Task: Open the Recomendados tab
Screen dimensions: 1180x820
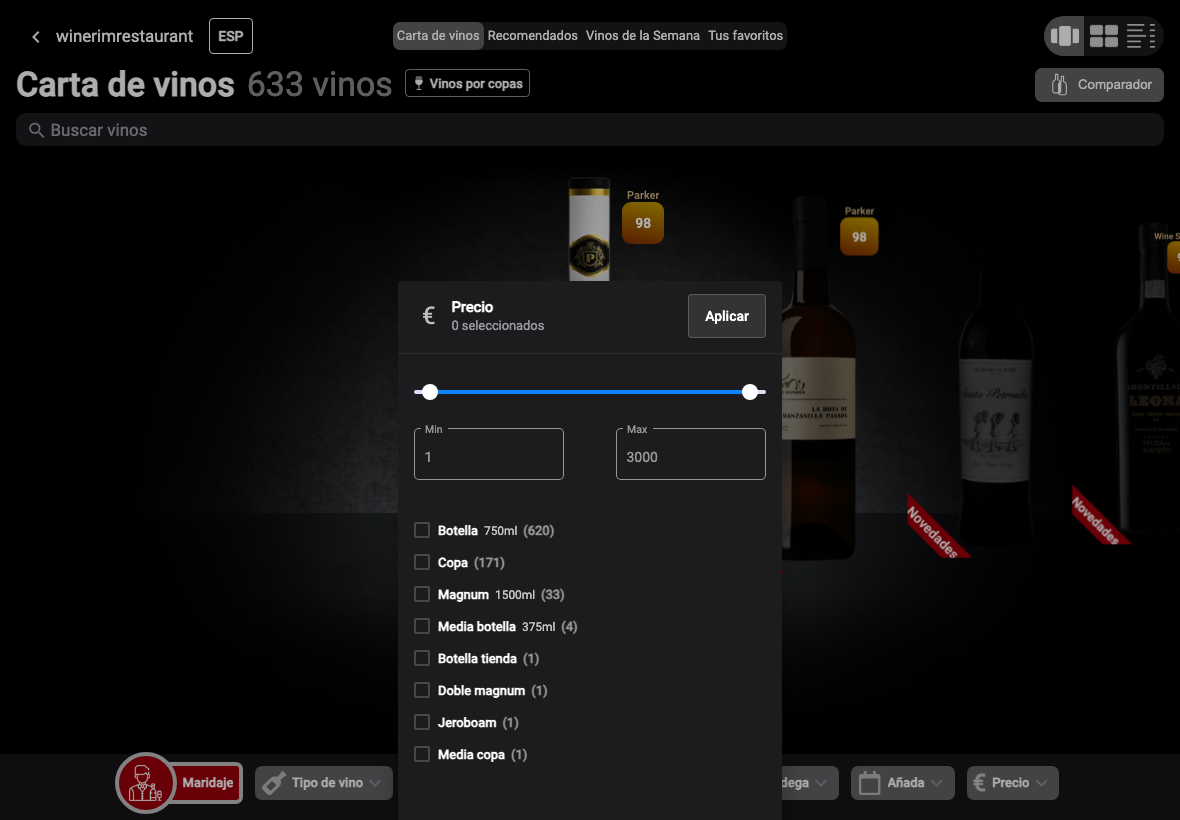Action: point(532,35)
